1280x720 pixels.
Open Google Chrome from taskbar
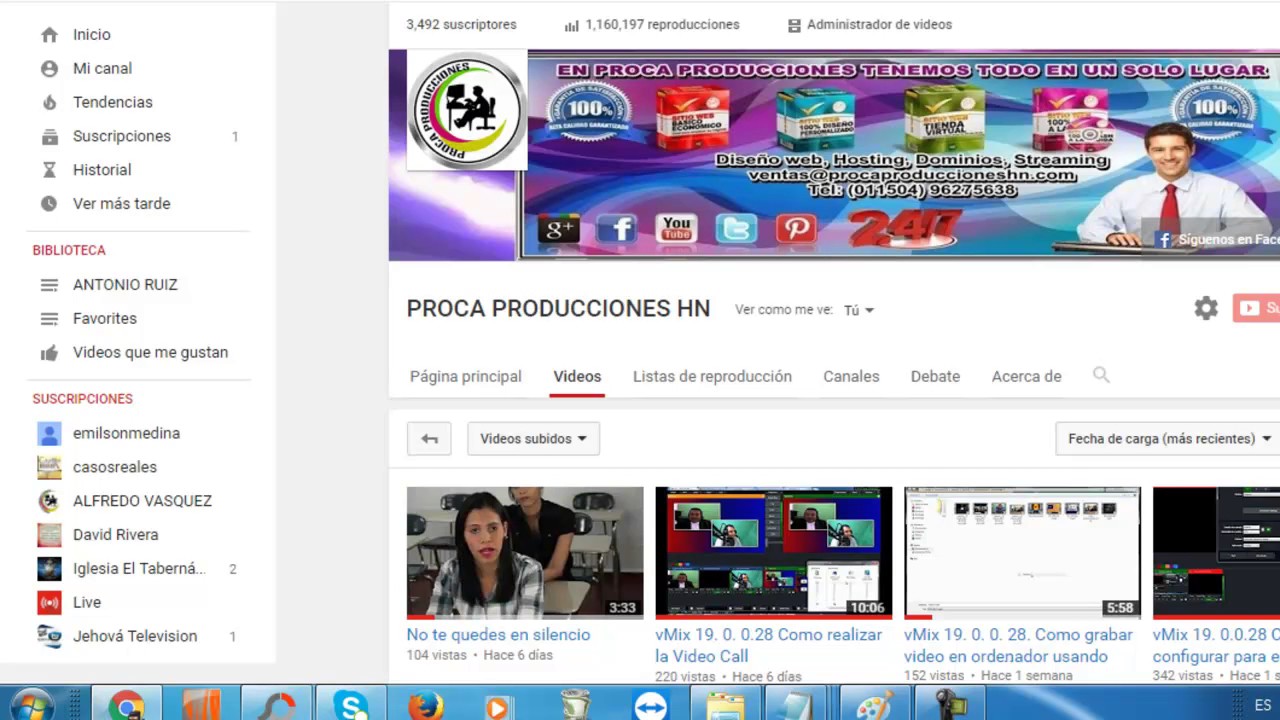tap(126, 704)
